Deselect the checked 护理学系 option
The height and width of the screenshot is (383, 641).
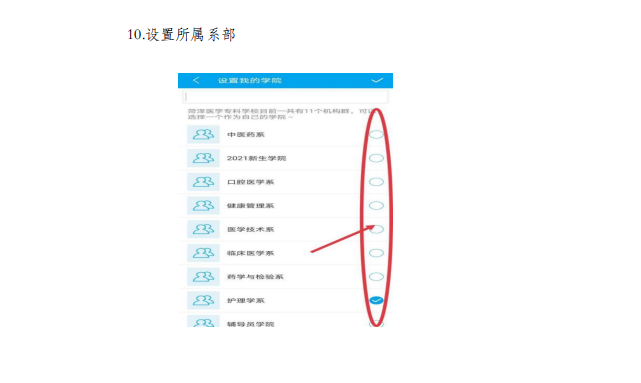coord(376,300)
